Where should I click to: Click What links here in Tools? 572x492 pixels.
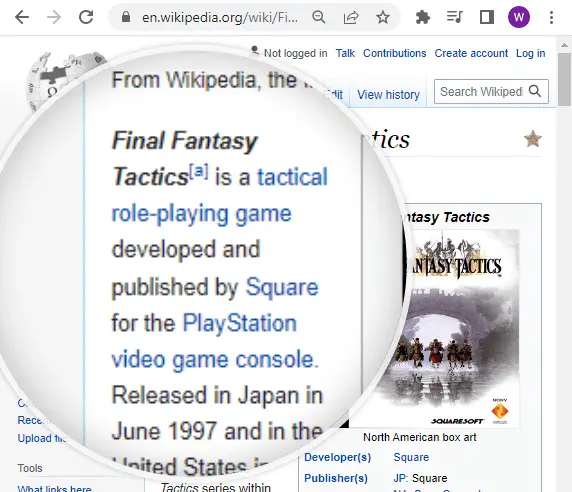(x=54, y=488)
